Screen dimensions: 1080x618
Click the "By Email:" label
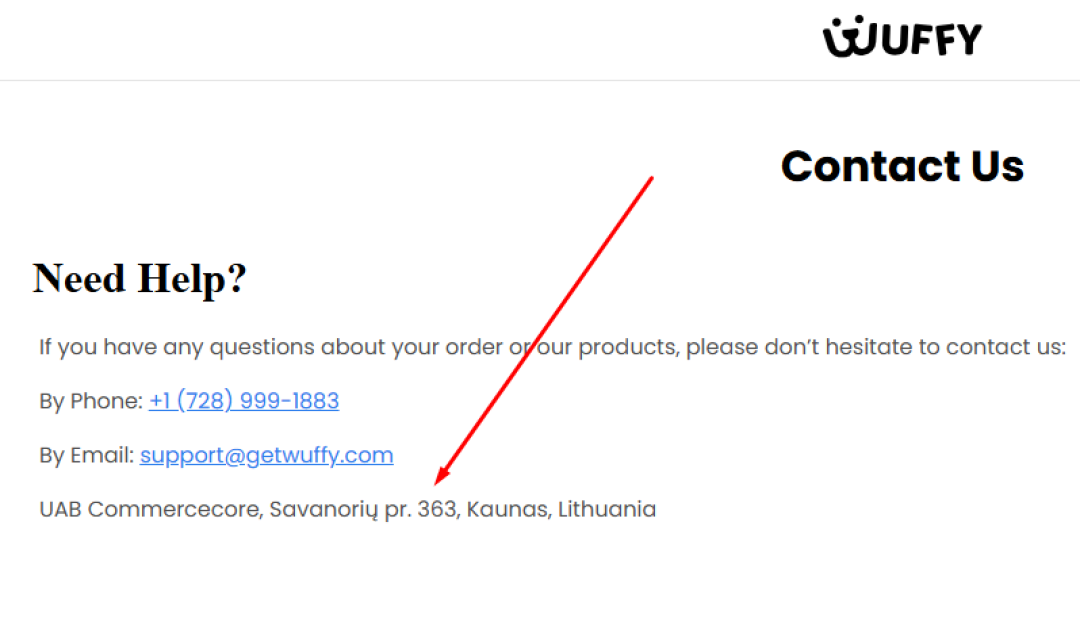click(86, 455)
